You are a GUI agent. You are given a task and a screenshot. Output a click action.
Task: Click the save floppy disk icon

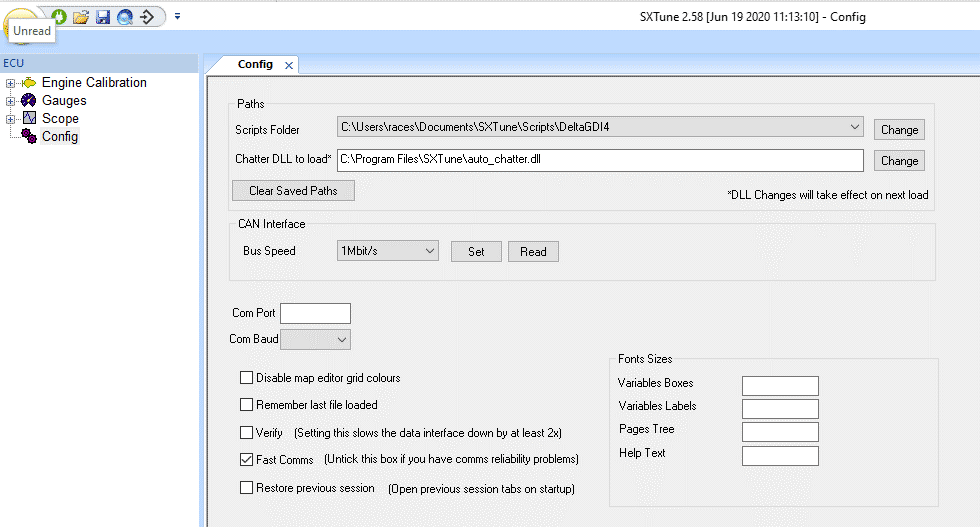[x=103, y=16]
